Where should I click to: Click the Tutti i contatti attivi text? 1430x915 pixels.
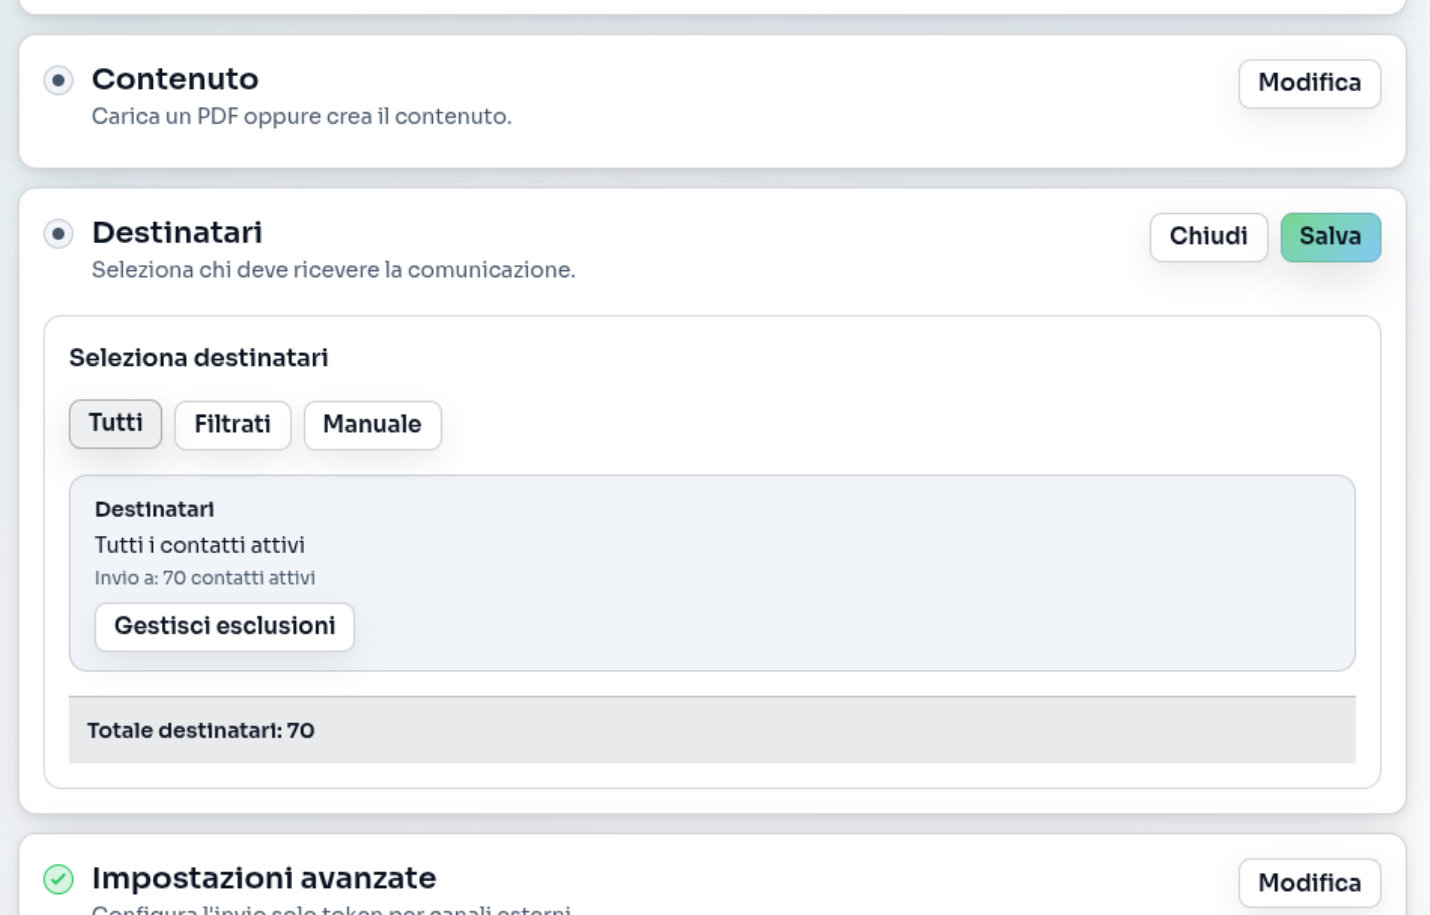tap(200, 545)
